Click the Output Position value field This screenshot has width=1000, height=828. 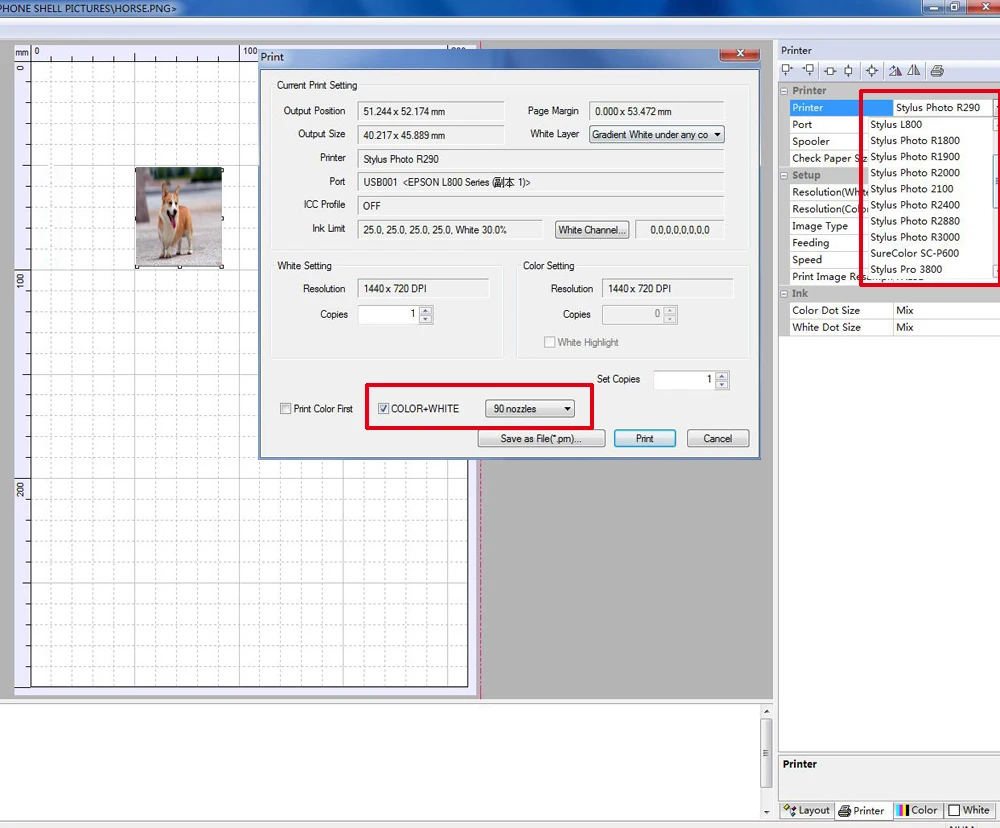(430, 111)
